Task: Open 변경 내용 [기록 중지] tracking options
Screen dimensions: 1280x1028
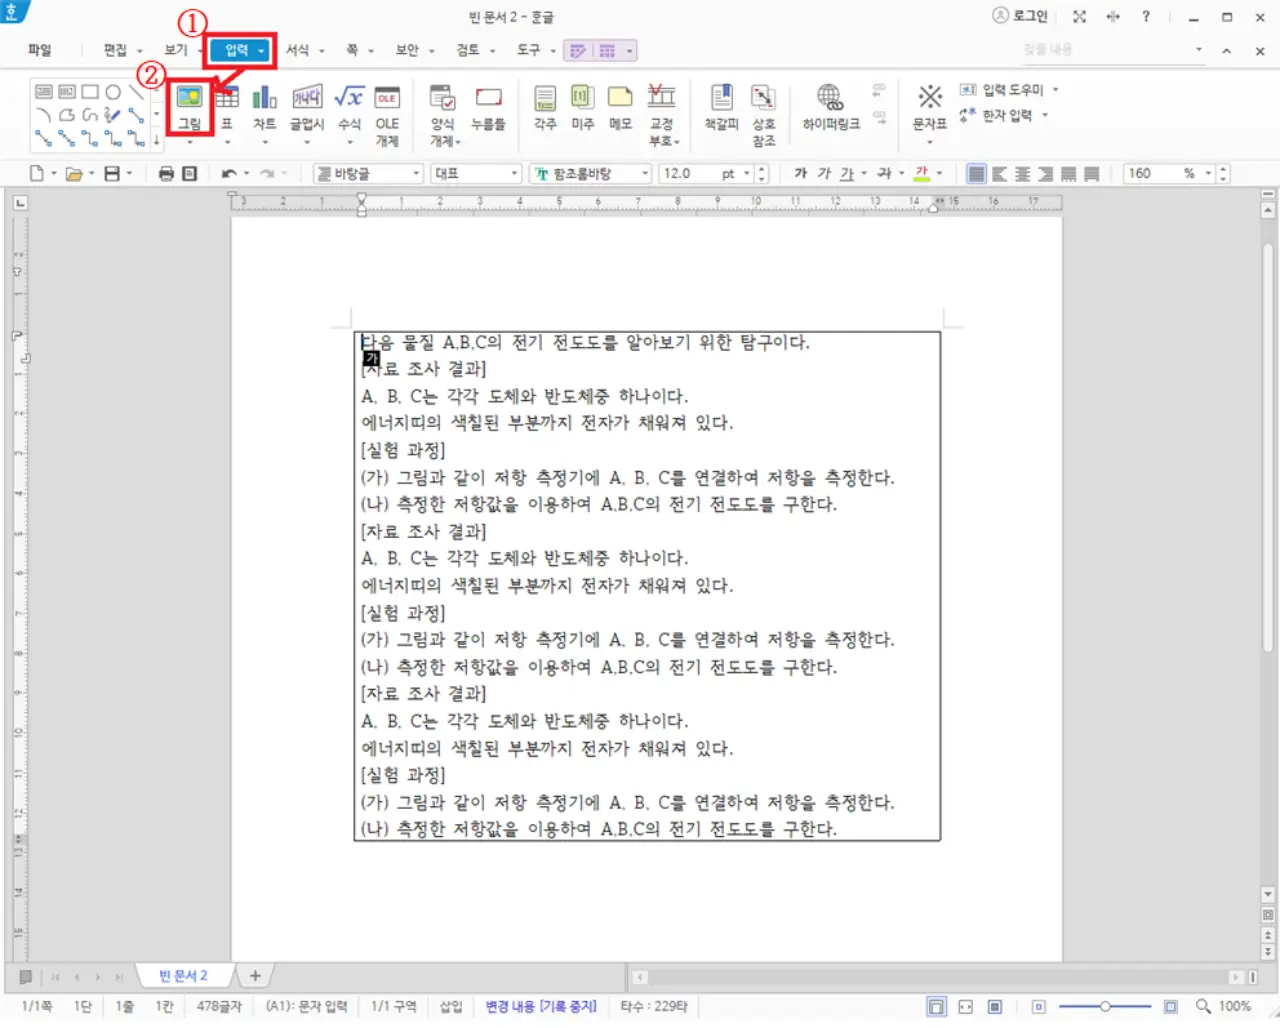Action: (540, 1006)
